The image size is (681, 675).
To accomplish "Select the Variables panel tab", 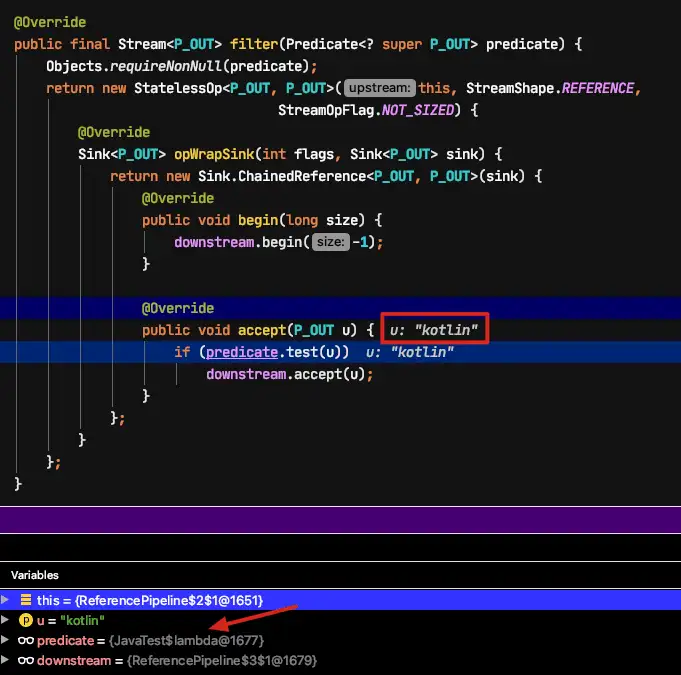I will tap(35, 575).
